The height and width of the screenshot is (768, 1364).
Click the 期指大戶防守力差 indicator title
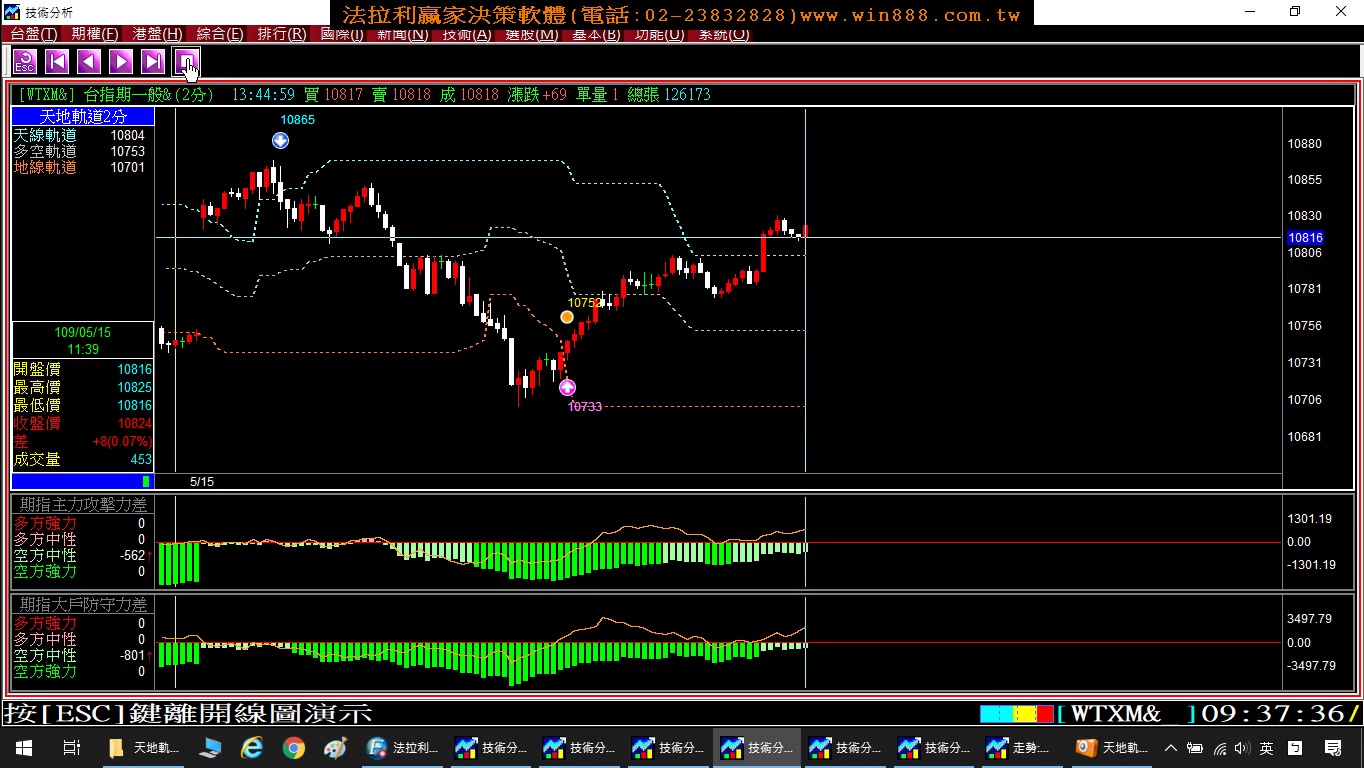[83, 605]
